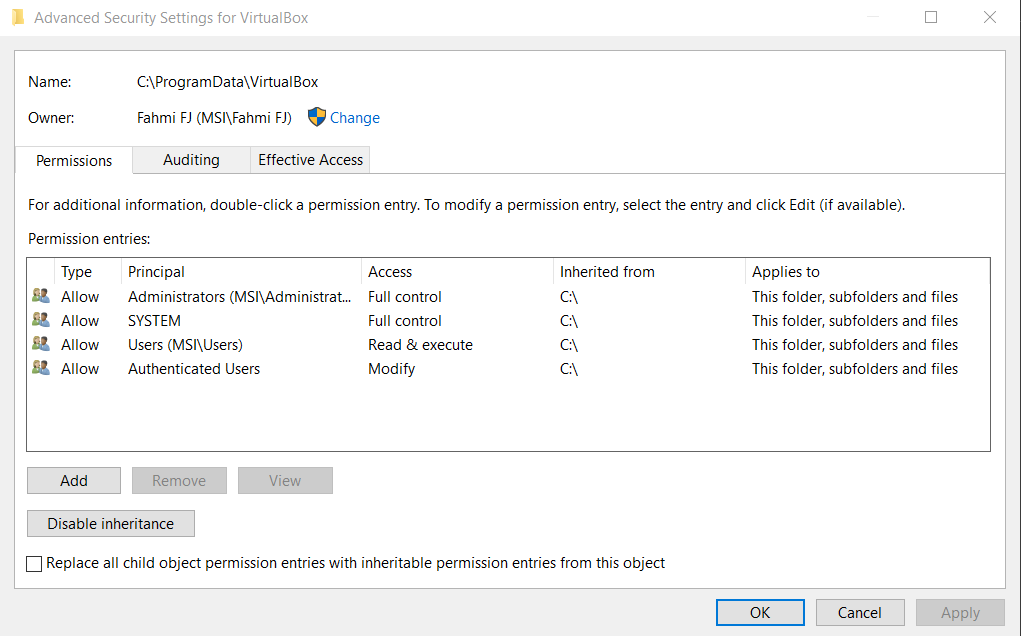Click the user group icon for Users entry
The width and height of the screenshot is (1021, 636).
coord(41,344)
